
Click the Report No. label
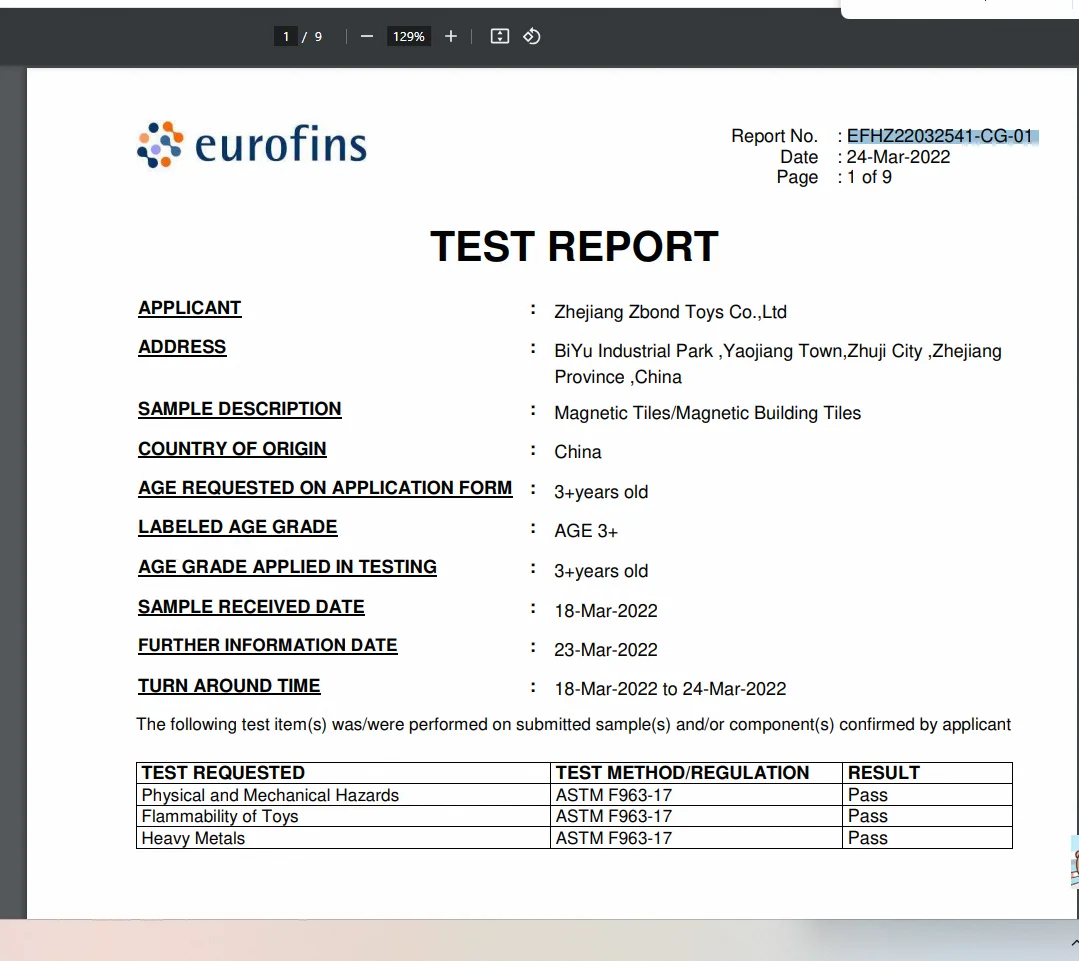pyautogui.click(x=774, y=136)
